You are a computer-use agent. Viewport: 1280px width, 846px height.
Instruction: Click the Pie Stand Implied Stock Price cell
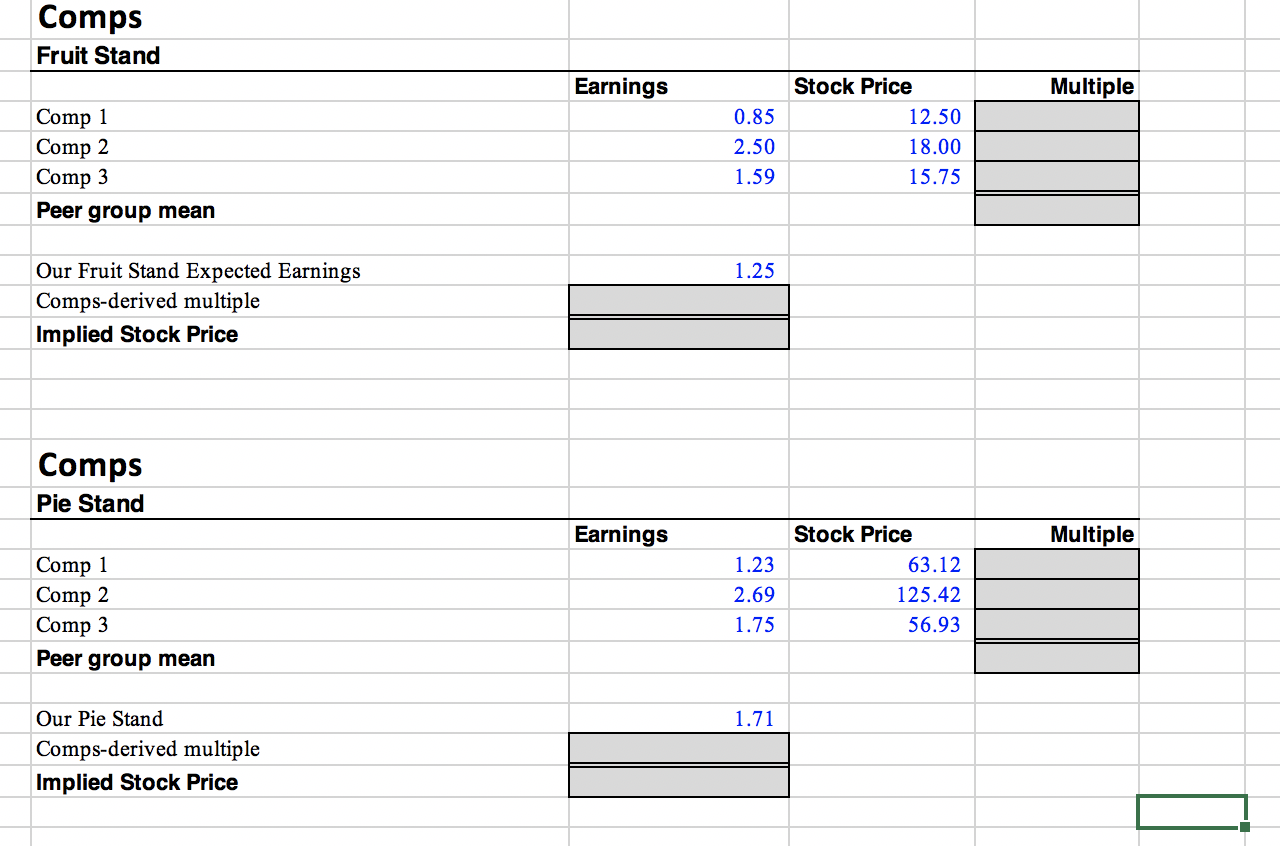[678, 782]
